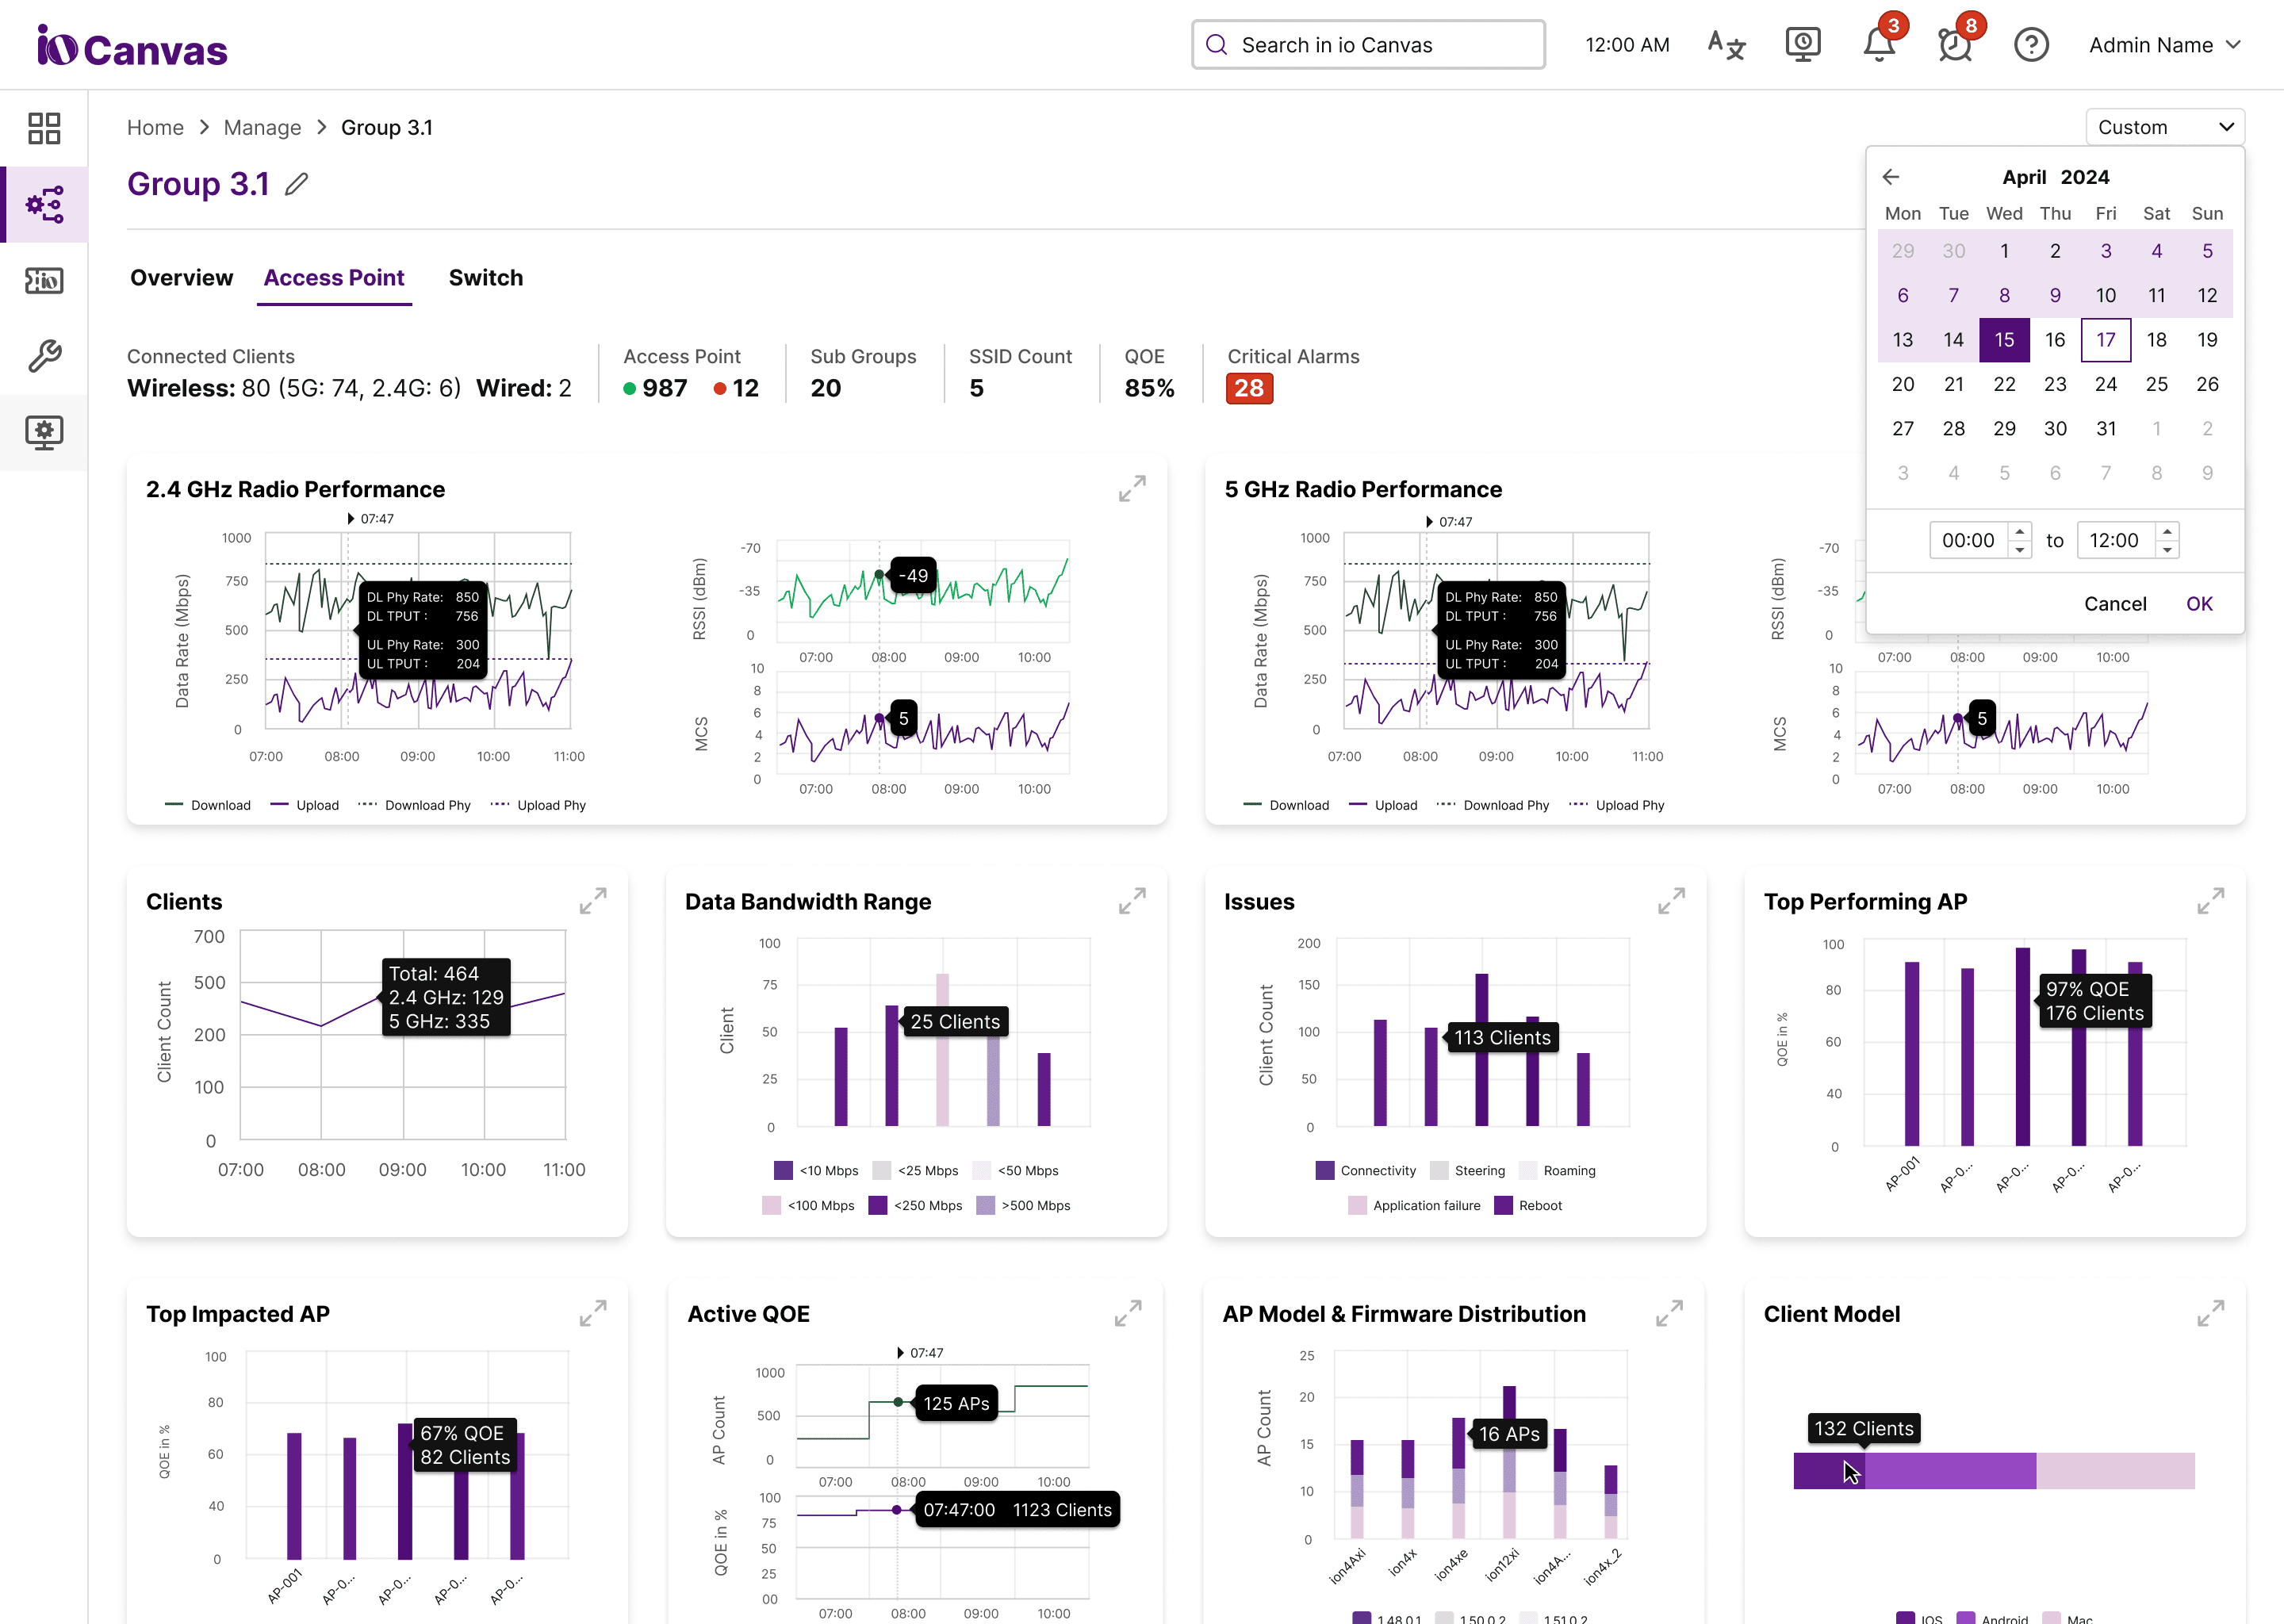Click OK in the date picker
The image size is (2284, 1624).
tap(2199, 604)
